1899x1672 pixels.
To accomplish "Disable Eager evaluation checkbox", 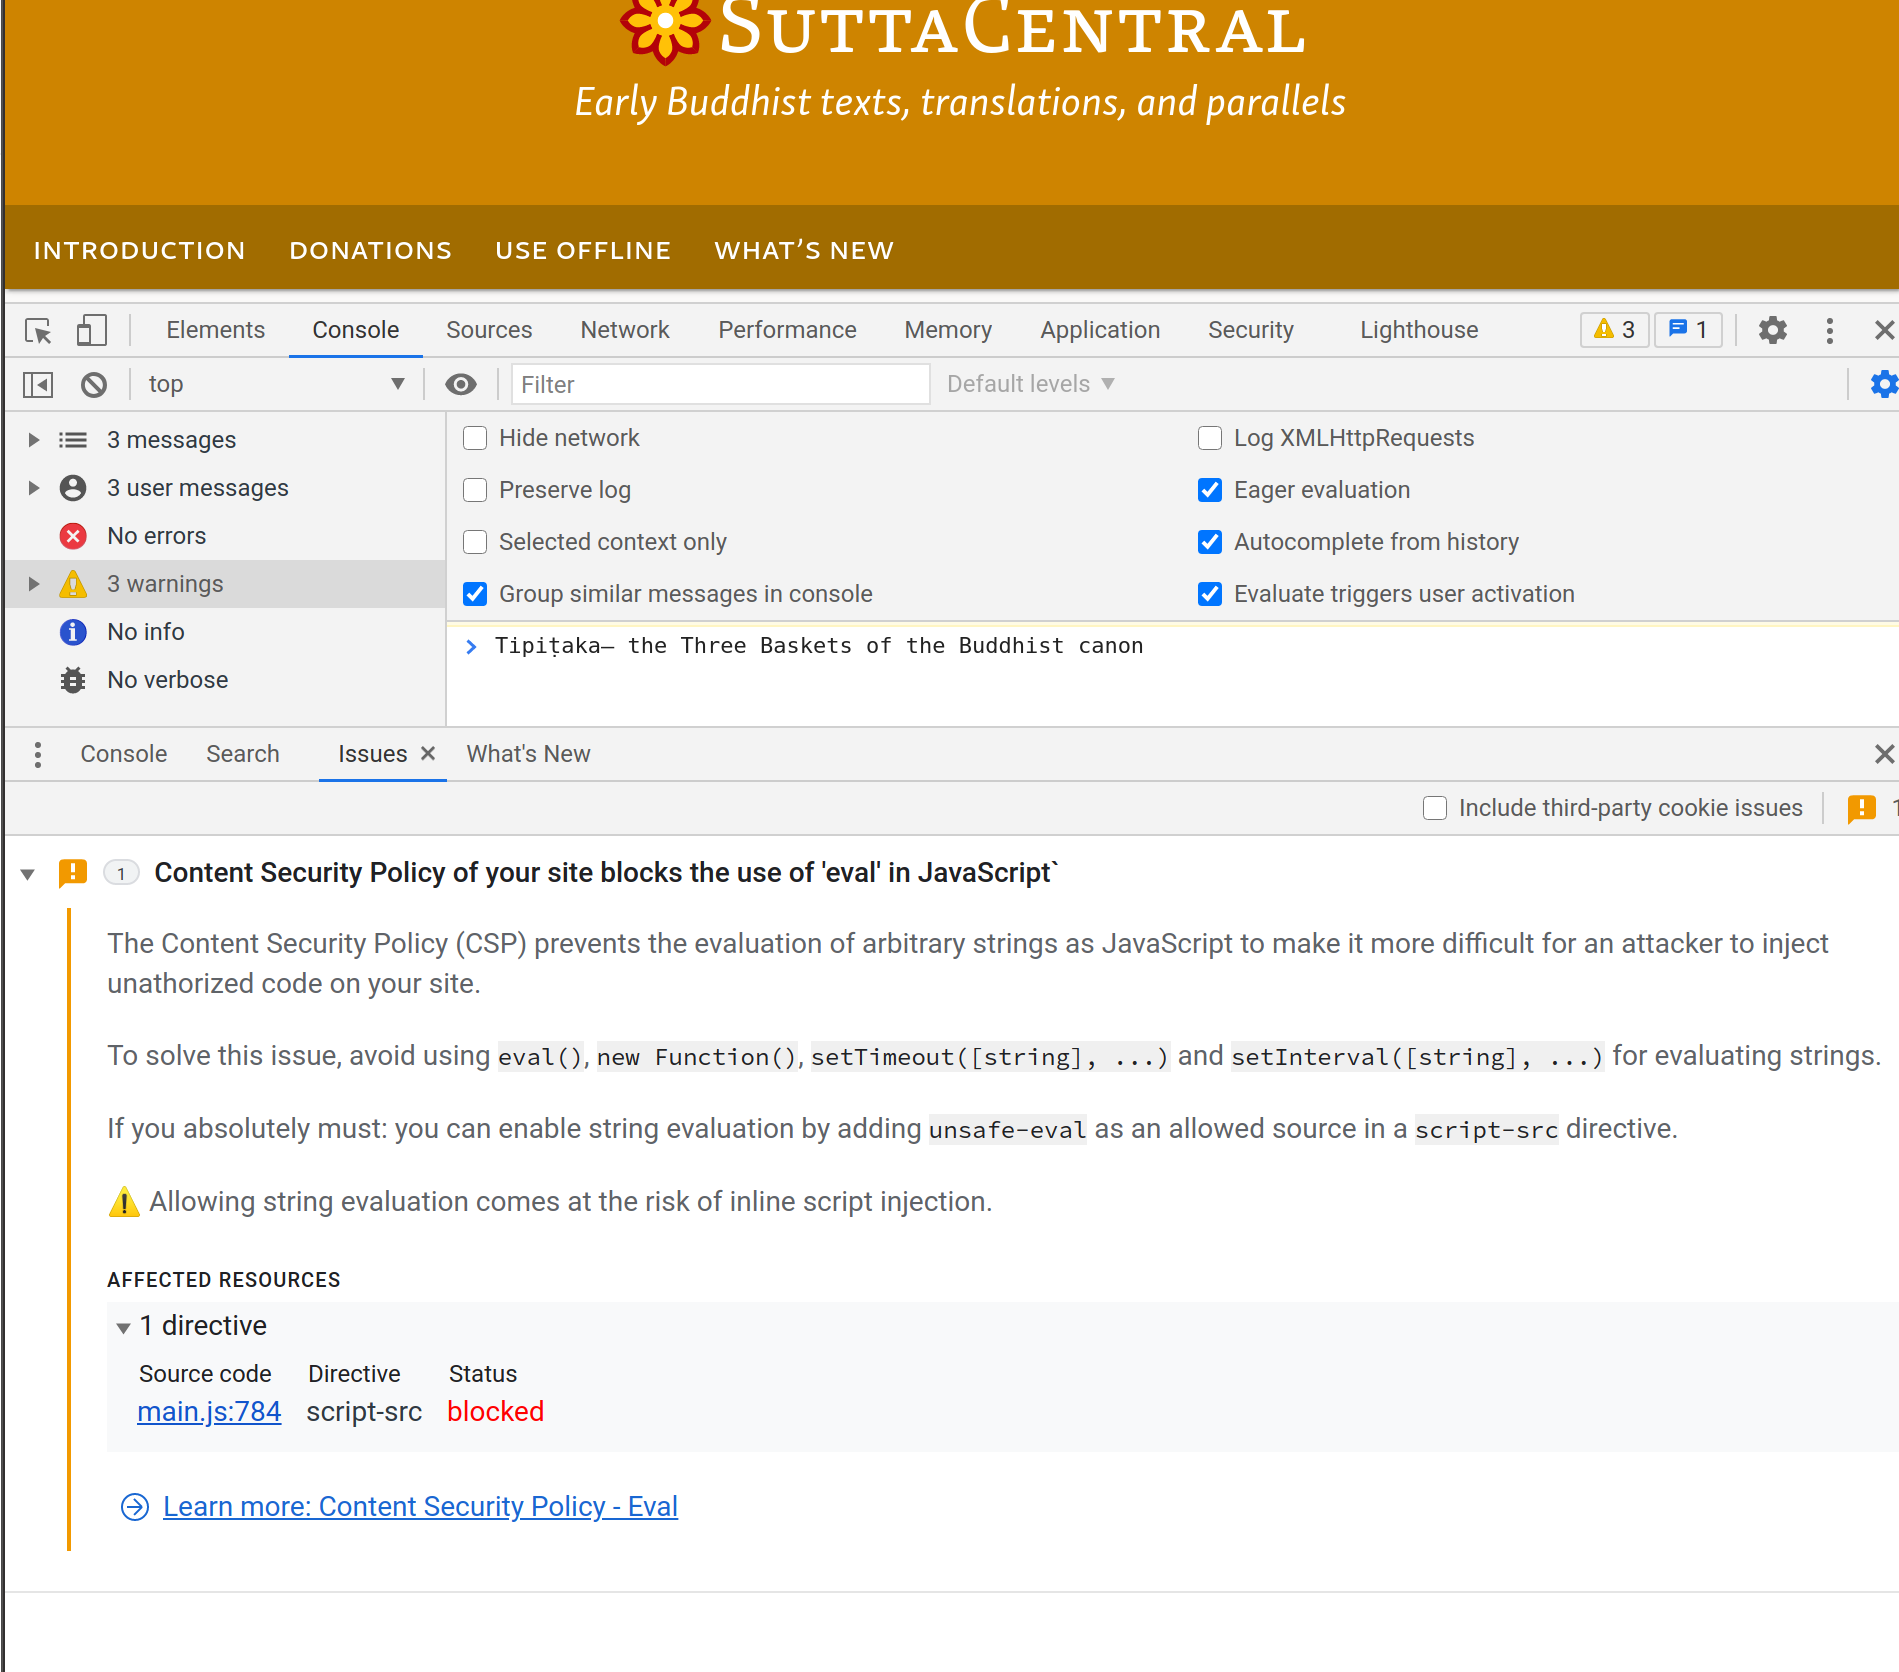I will click(1210, 490).
